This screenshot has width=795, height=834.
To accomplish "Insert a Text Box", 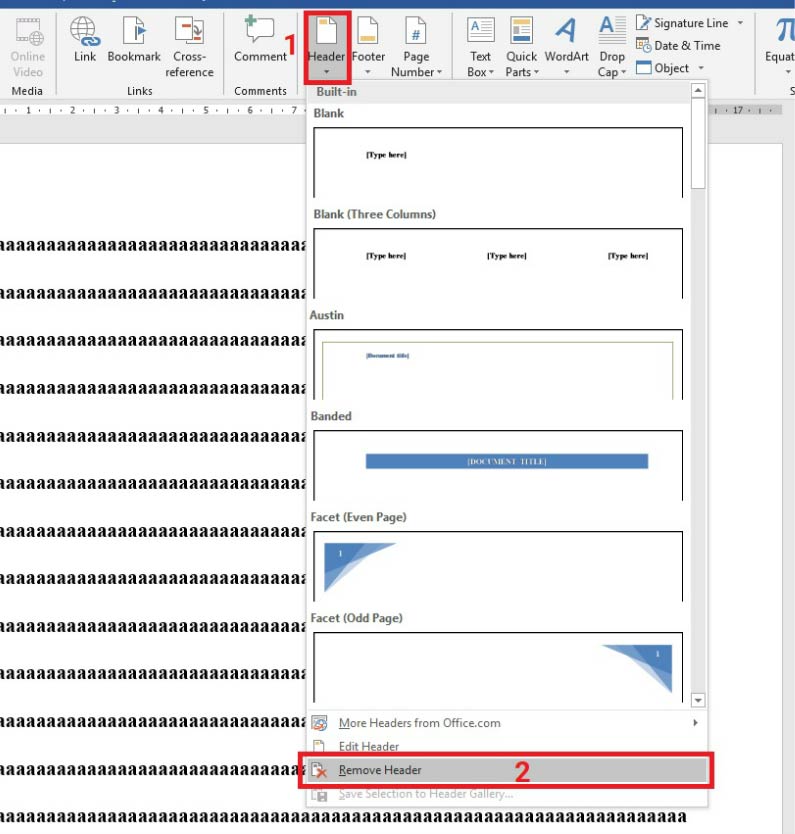I will (x=481, y=33).
